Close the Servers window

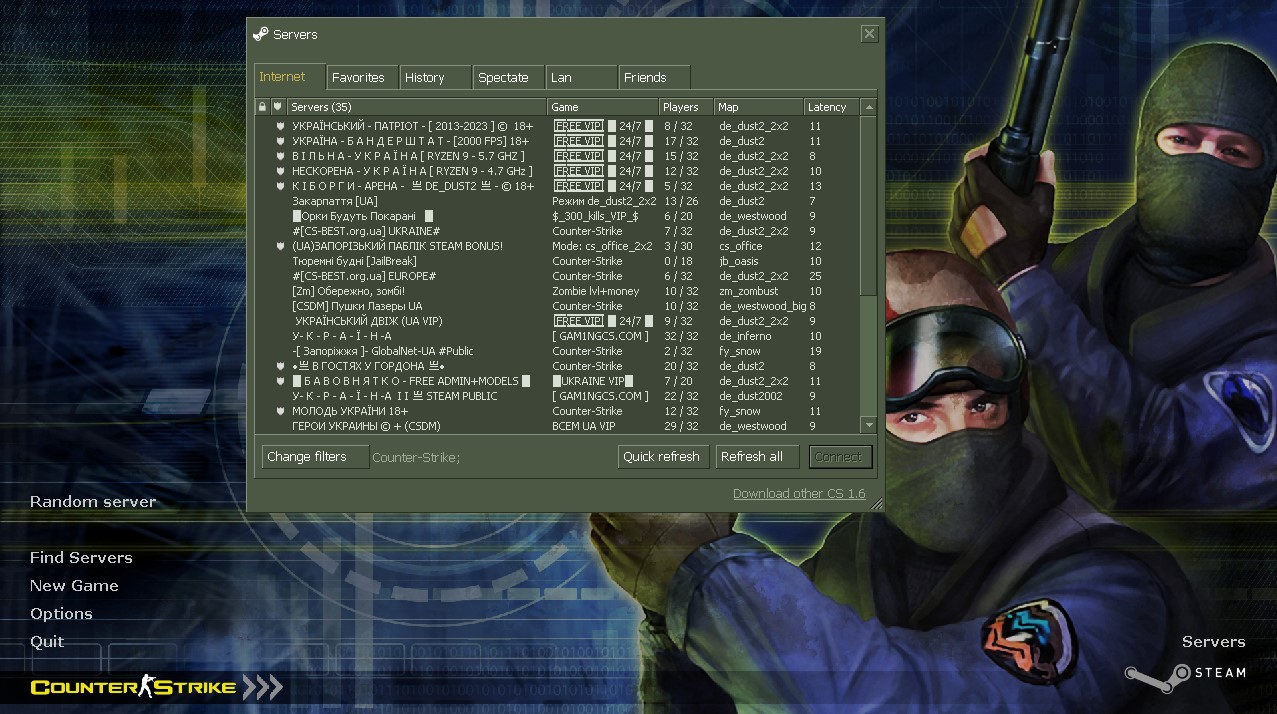tap(869, 34)
